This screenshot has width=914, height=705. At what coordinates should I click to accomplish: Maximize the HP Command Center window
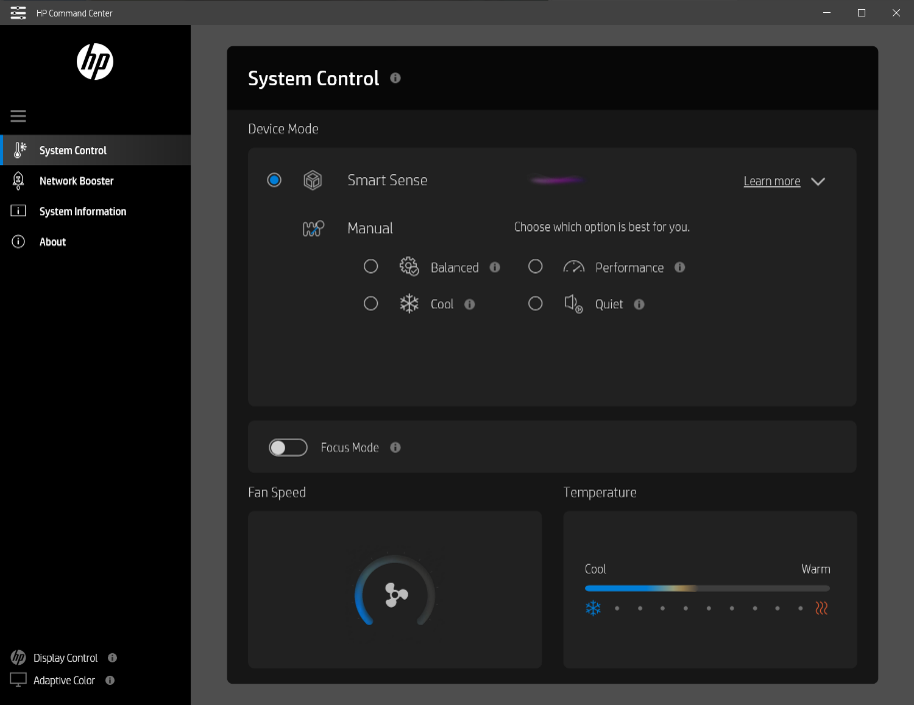pos(862,13)
